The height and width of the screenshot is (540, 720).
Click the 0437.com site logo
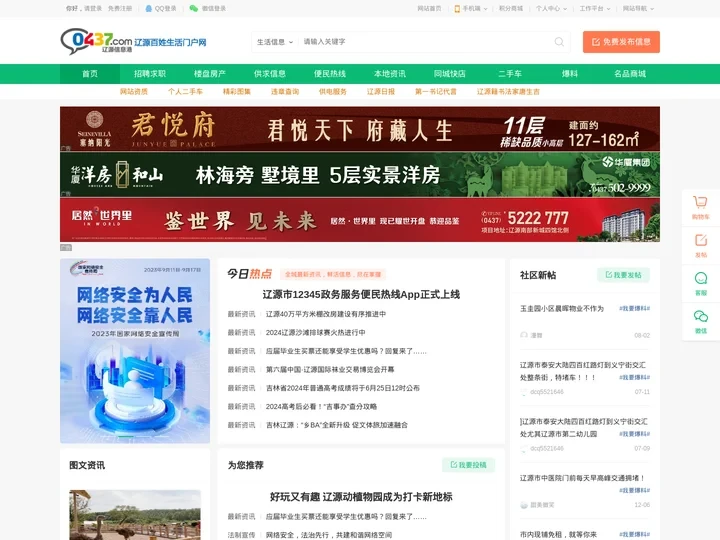pos(133,41)
